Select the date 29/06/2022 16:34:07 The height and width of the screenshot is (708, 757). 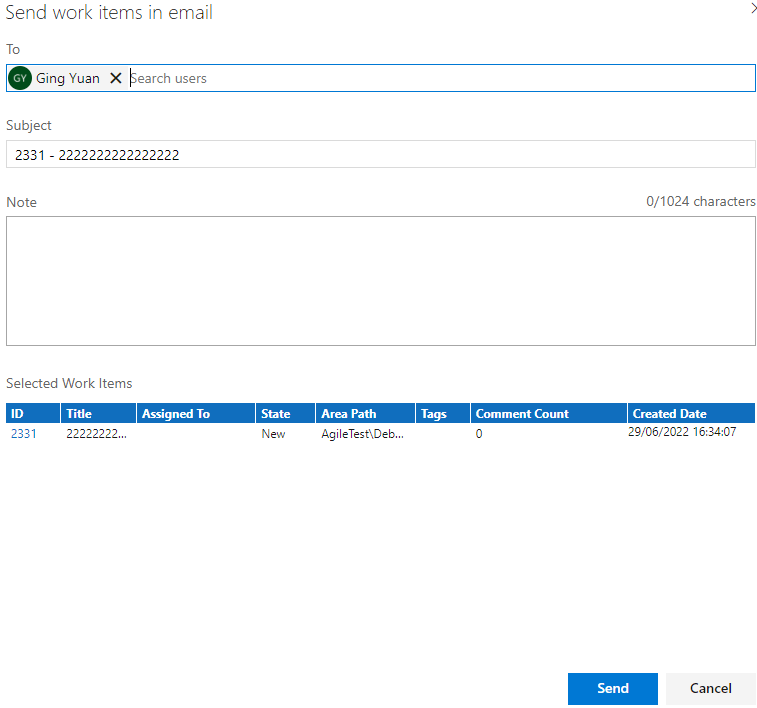click(x=682, y=432)
